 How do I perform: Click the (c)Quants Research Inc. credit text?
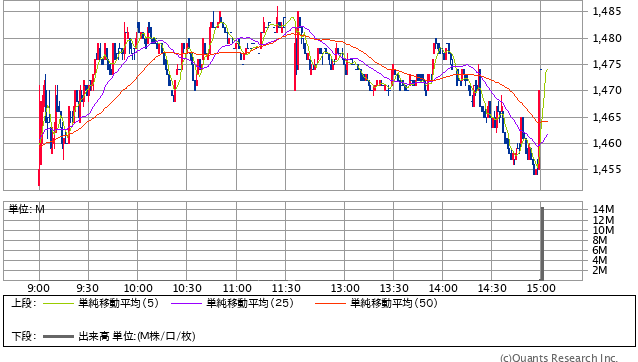pos(559,358)
